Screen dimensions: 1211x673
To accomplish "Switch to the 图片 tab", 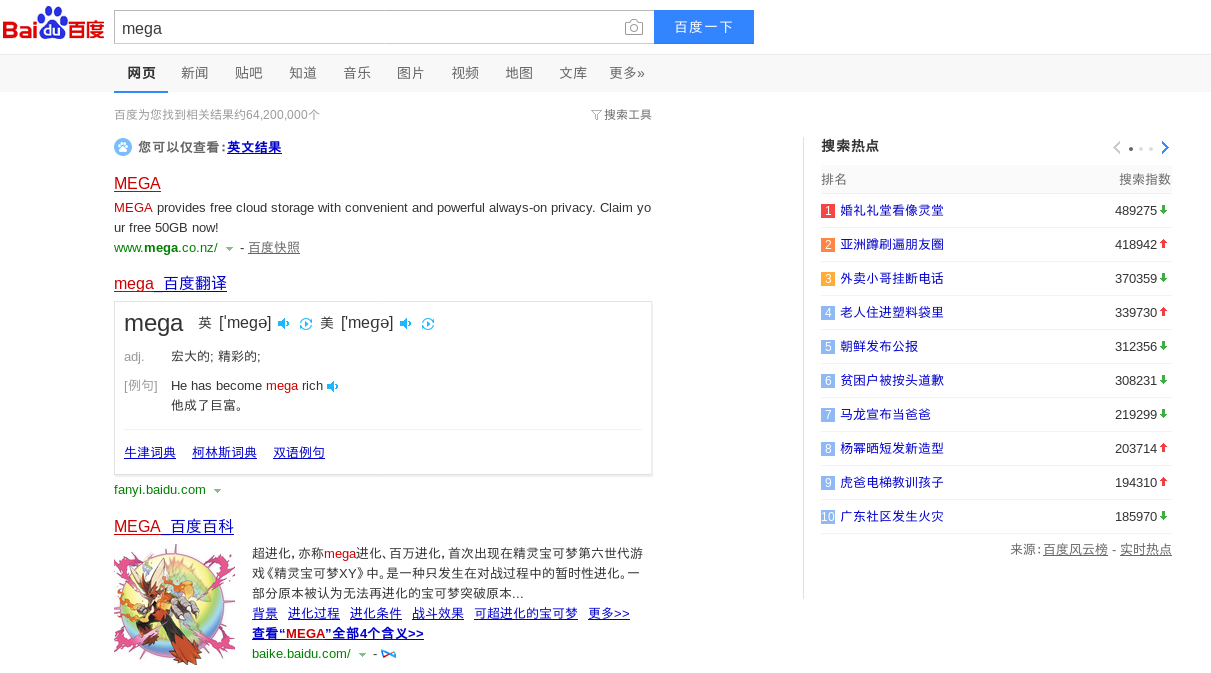I will point(411,73).
